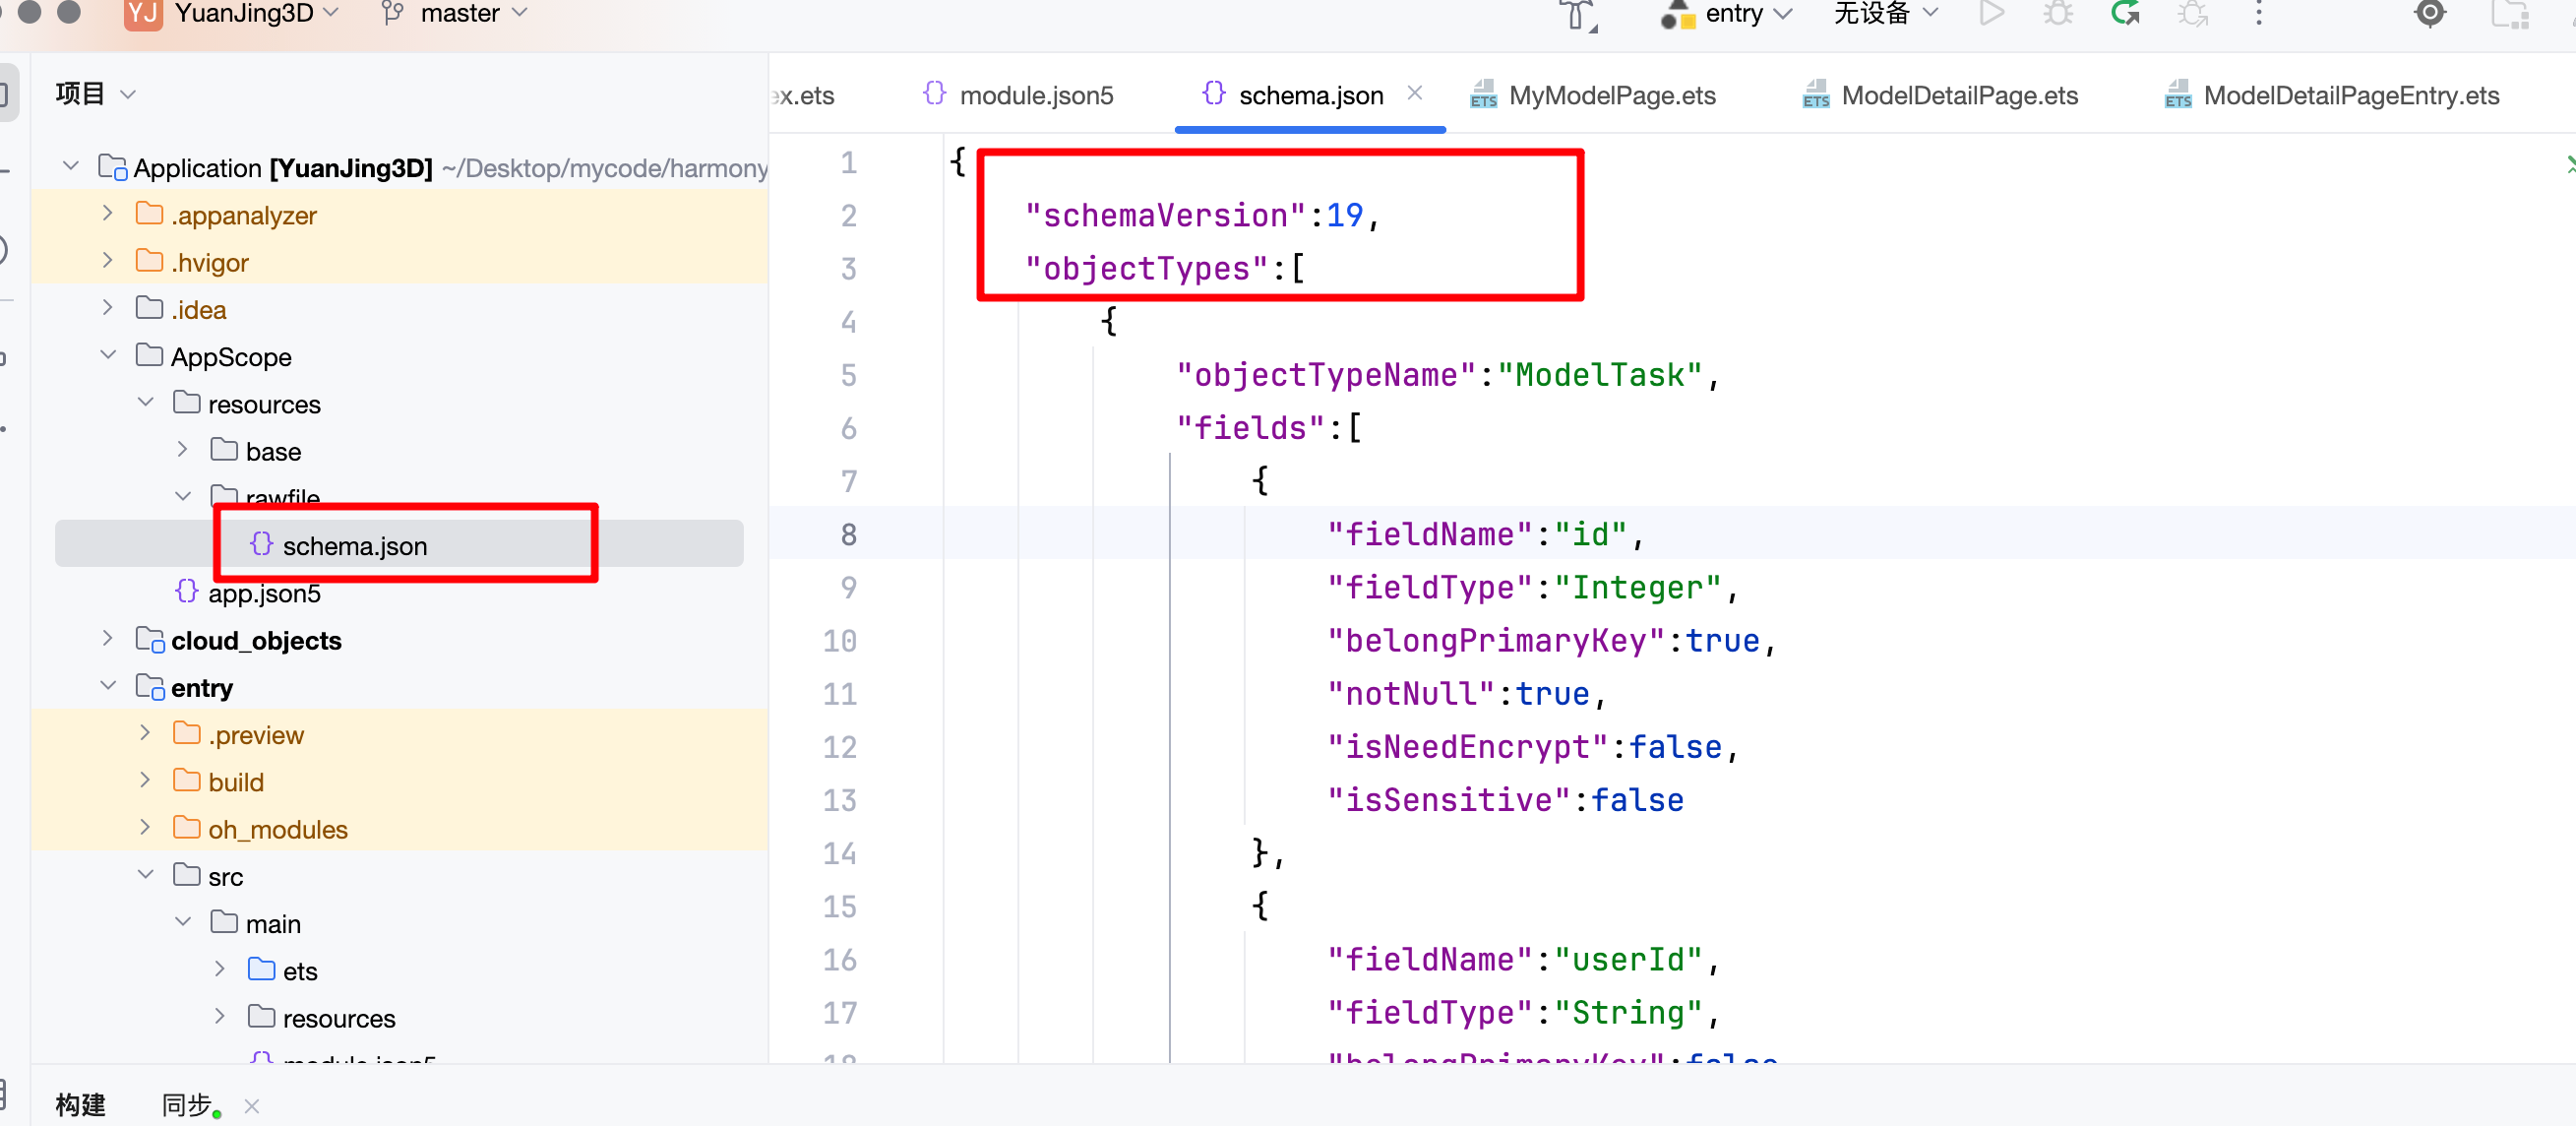
Task: Collapse the AppScope folder
Action: pyautogui.click(x=108, y=354)
